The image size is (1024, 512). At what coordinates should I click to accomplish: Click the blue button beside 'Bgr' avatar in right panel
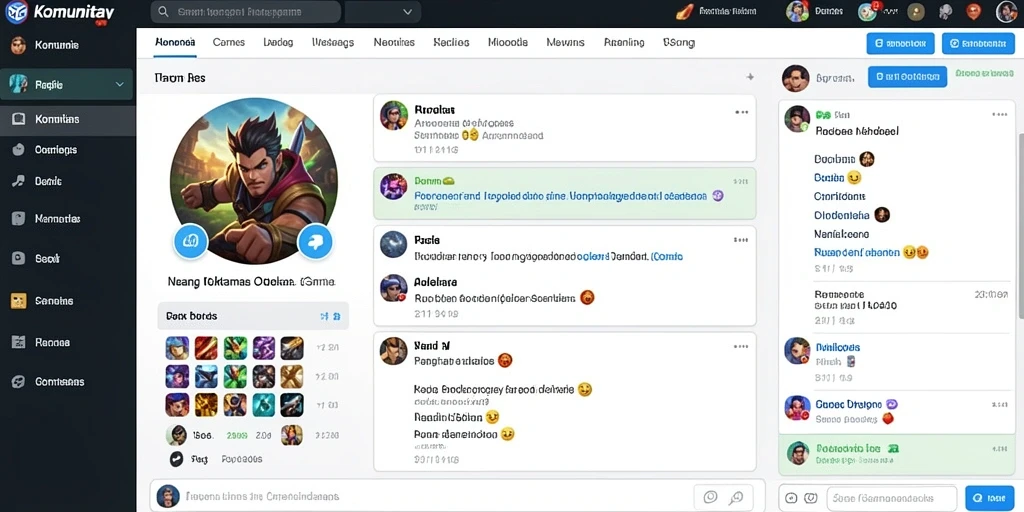907,76
